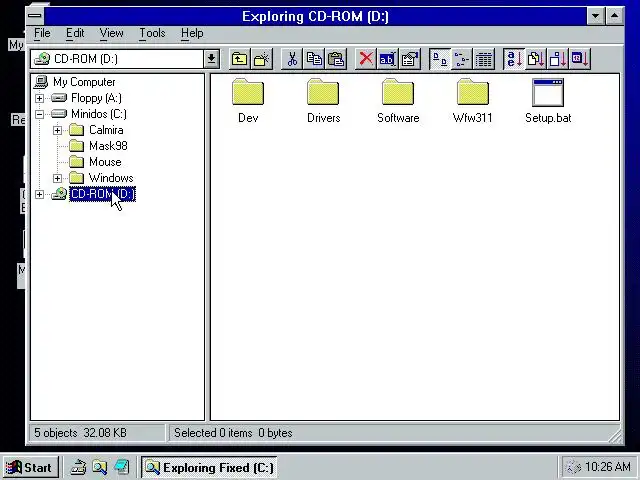The width and height of the screenshot is (640, 480).
Task: Paste from clipboard in the toolbar
Action: [336, 60]
